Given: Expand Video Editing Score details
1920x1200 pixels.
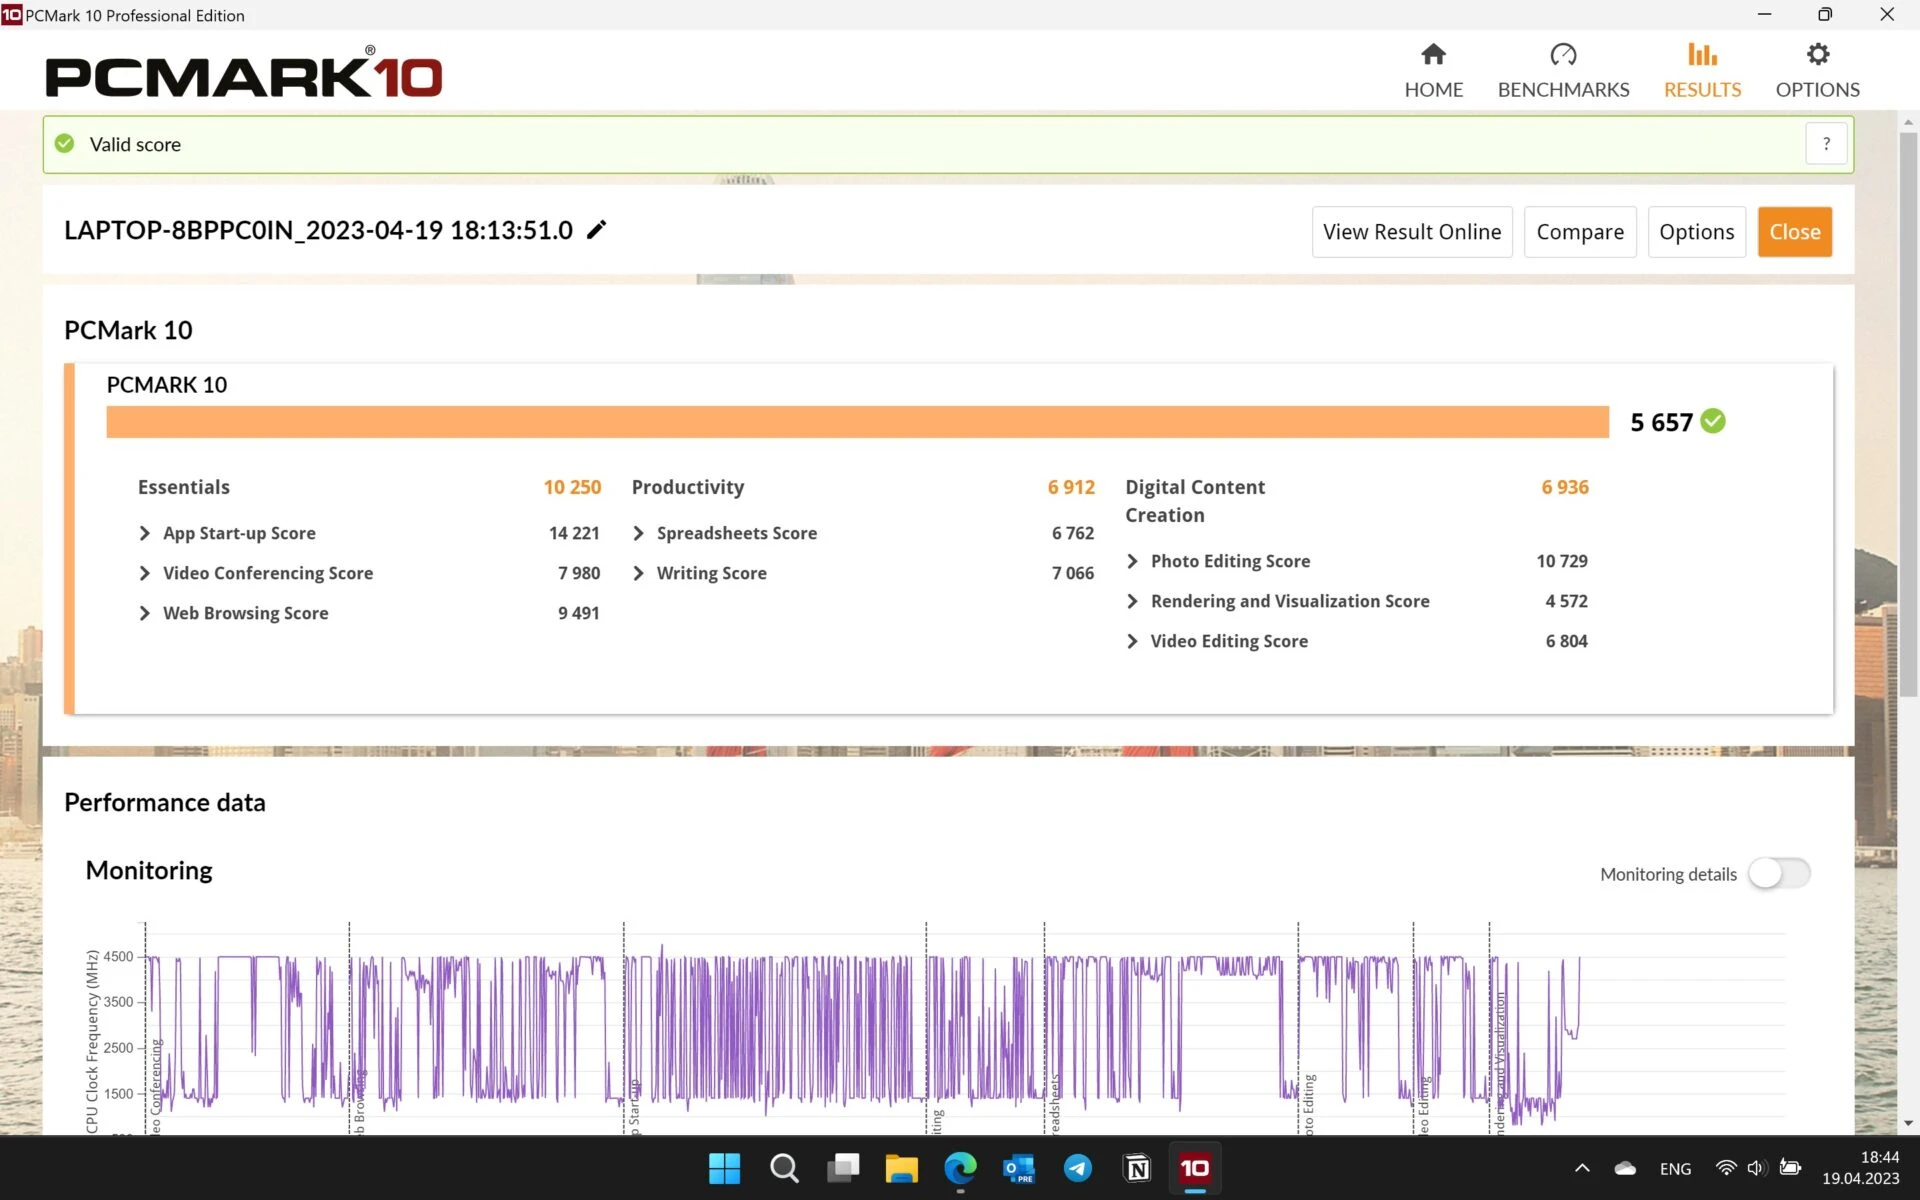Looking at the screenshot, I should 1132,641.
